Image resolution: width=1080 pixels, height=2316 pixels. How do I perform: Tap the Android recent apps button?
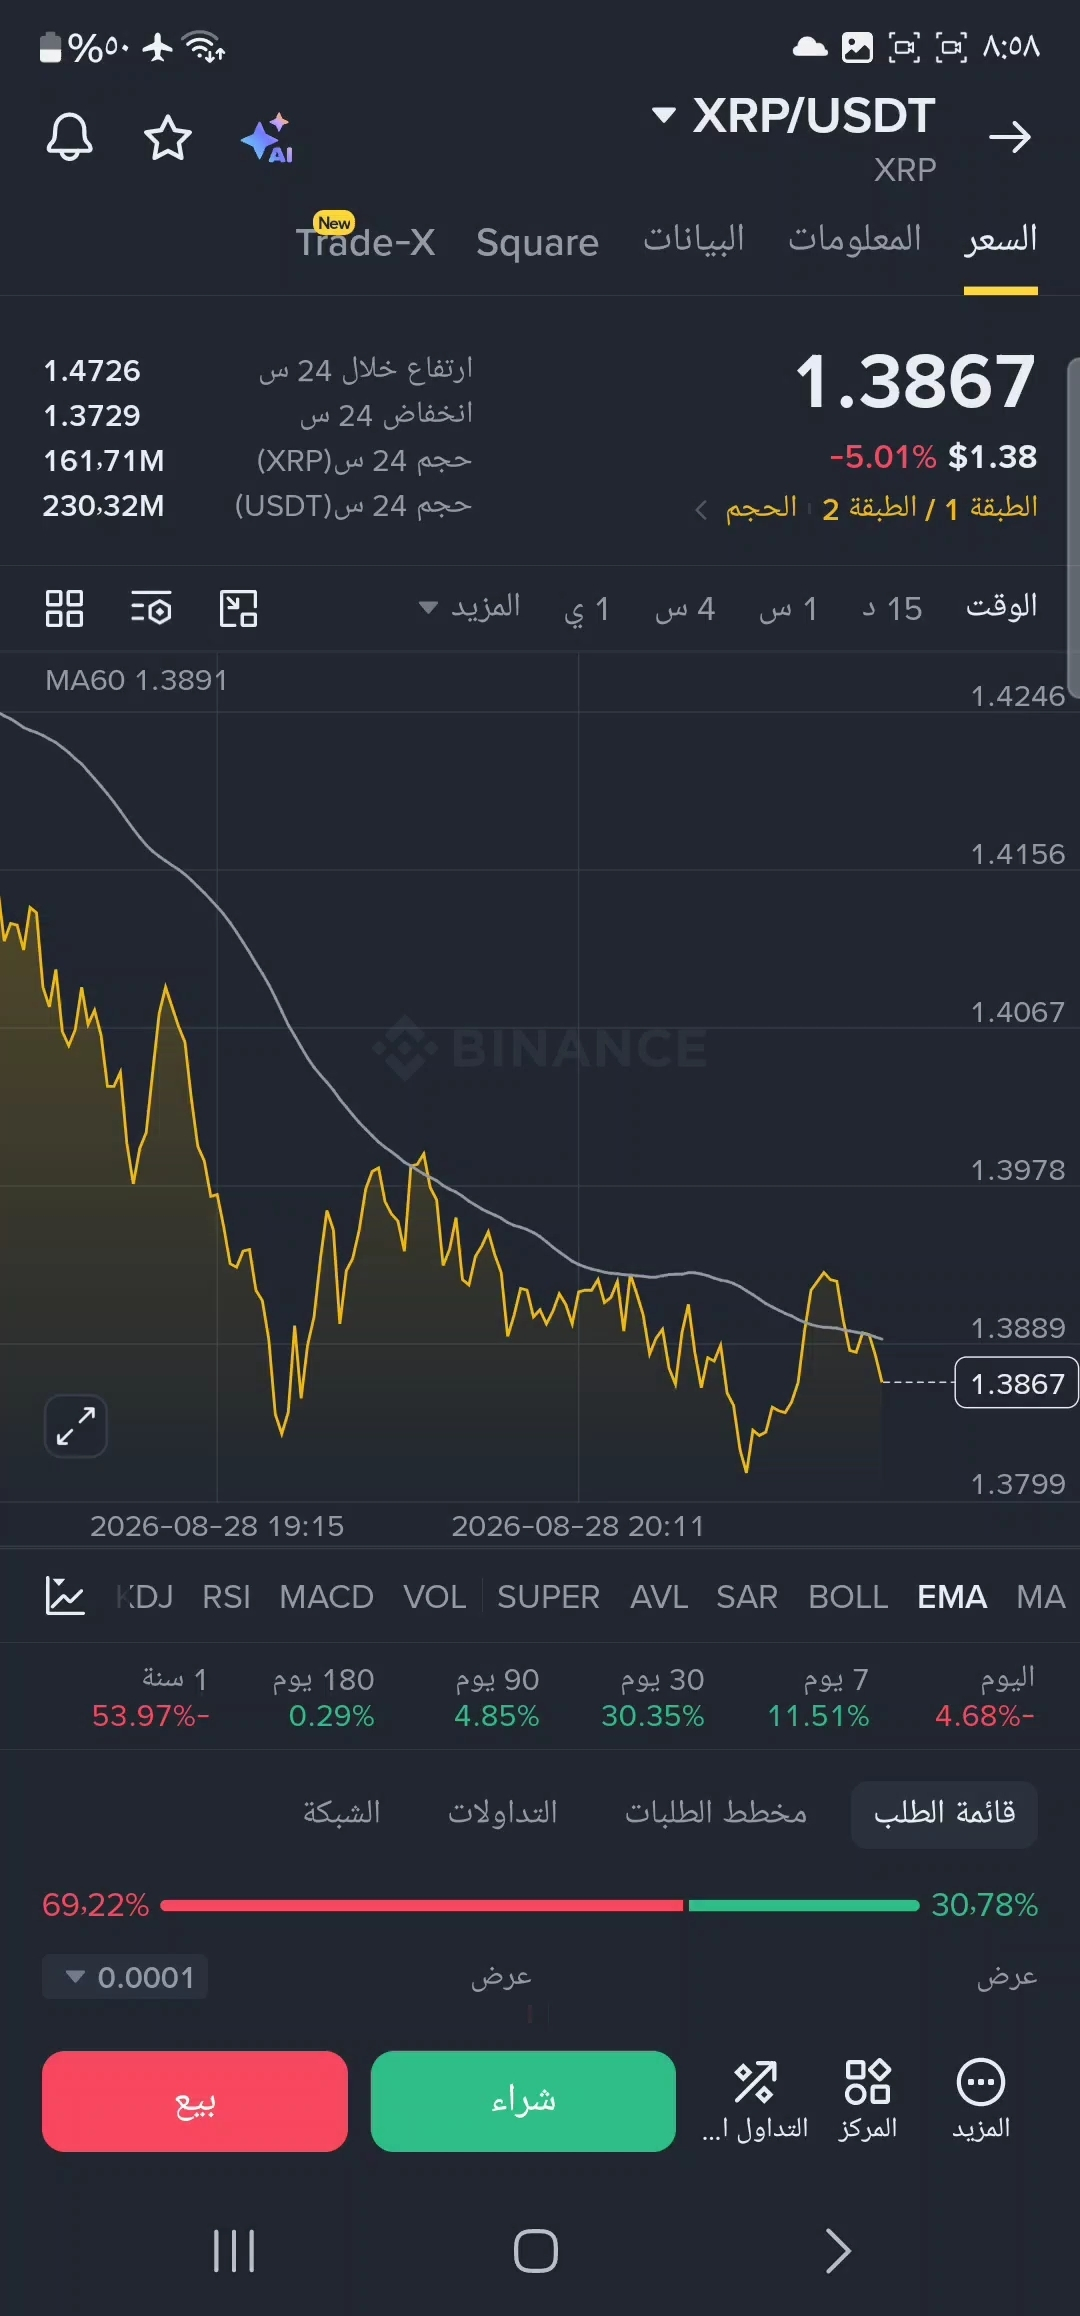click(234, 2251)
